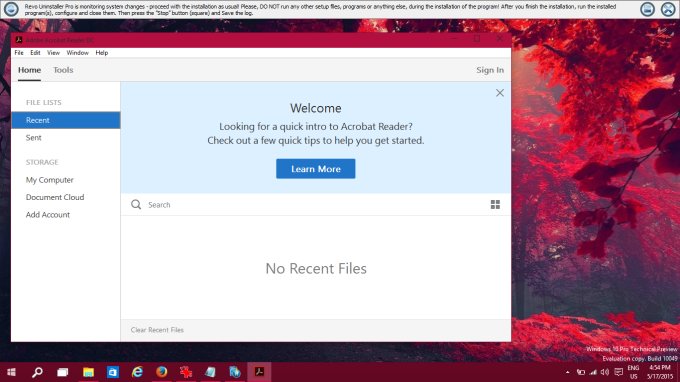Viewport: 680px width, 382px height.
Task: Dismiss the Welcome banner with the X
Action: (500, 93)
